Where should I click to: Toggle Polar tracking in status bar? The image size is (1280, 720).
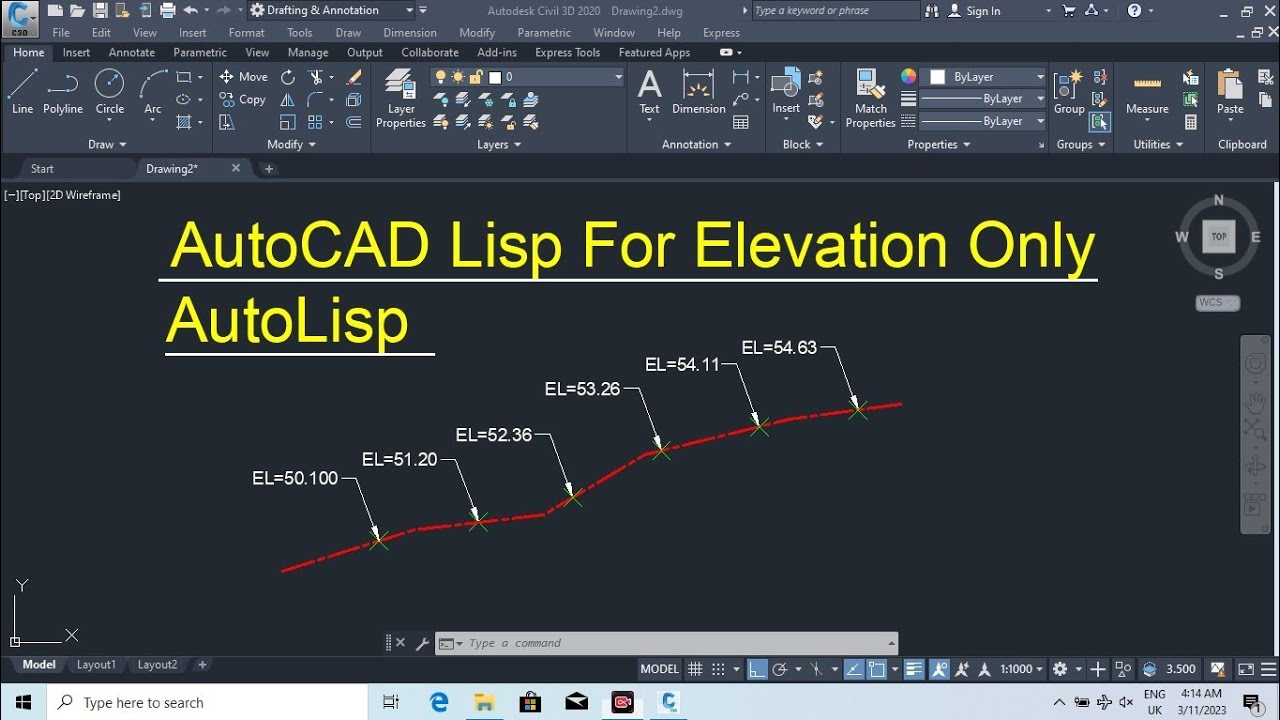pos(781,669)
